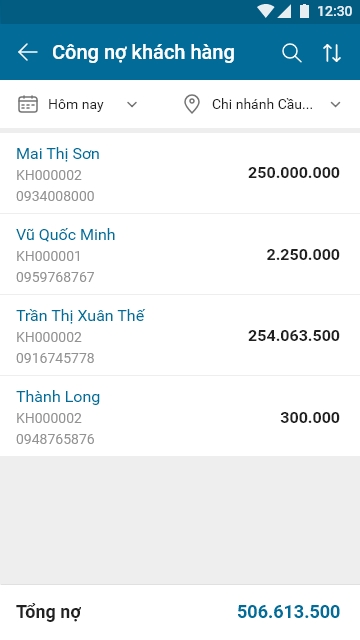Tap the battery status icon
The height and width of the screenshot is (640, 360).
(304, 11)
